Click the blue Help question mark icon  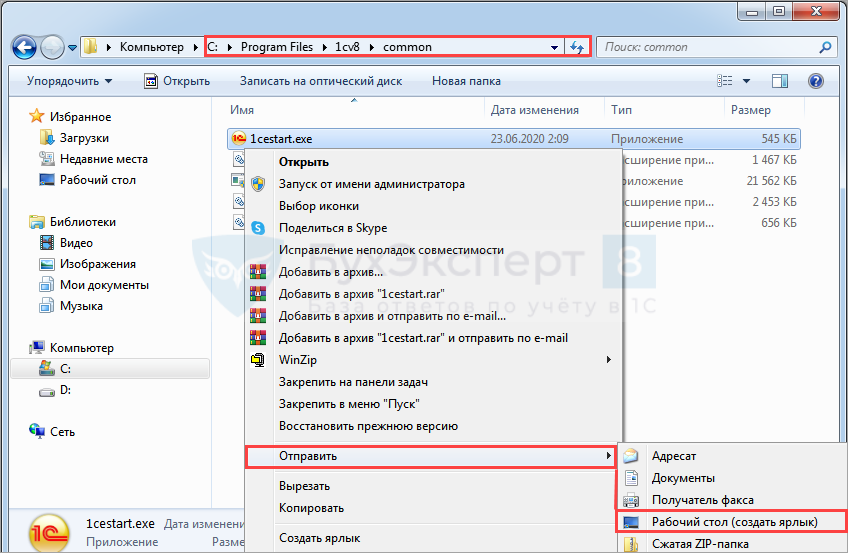coord(816,81)
